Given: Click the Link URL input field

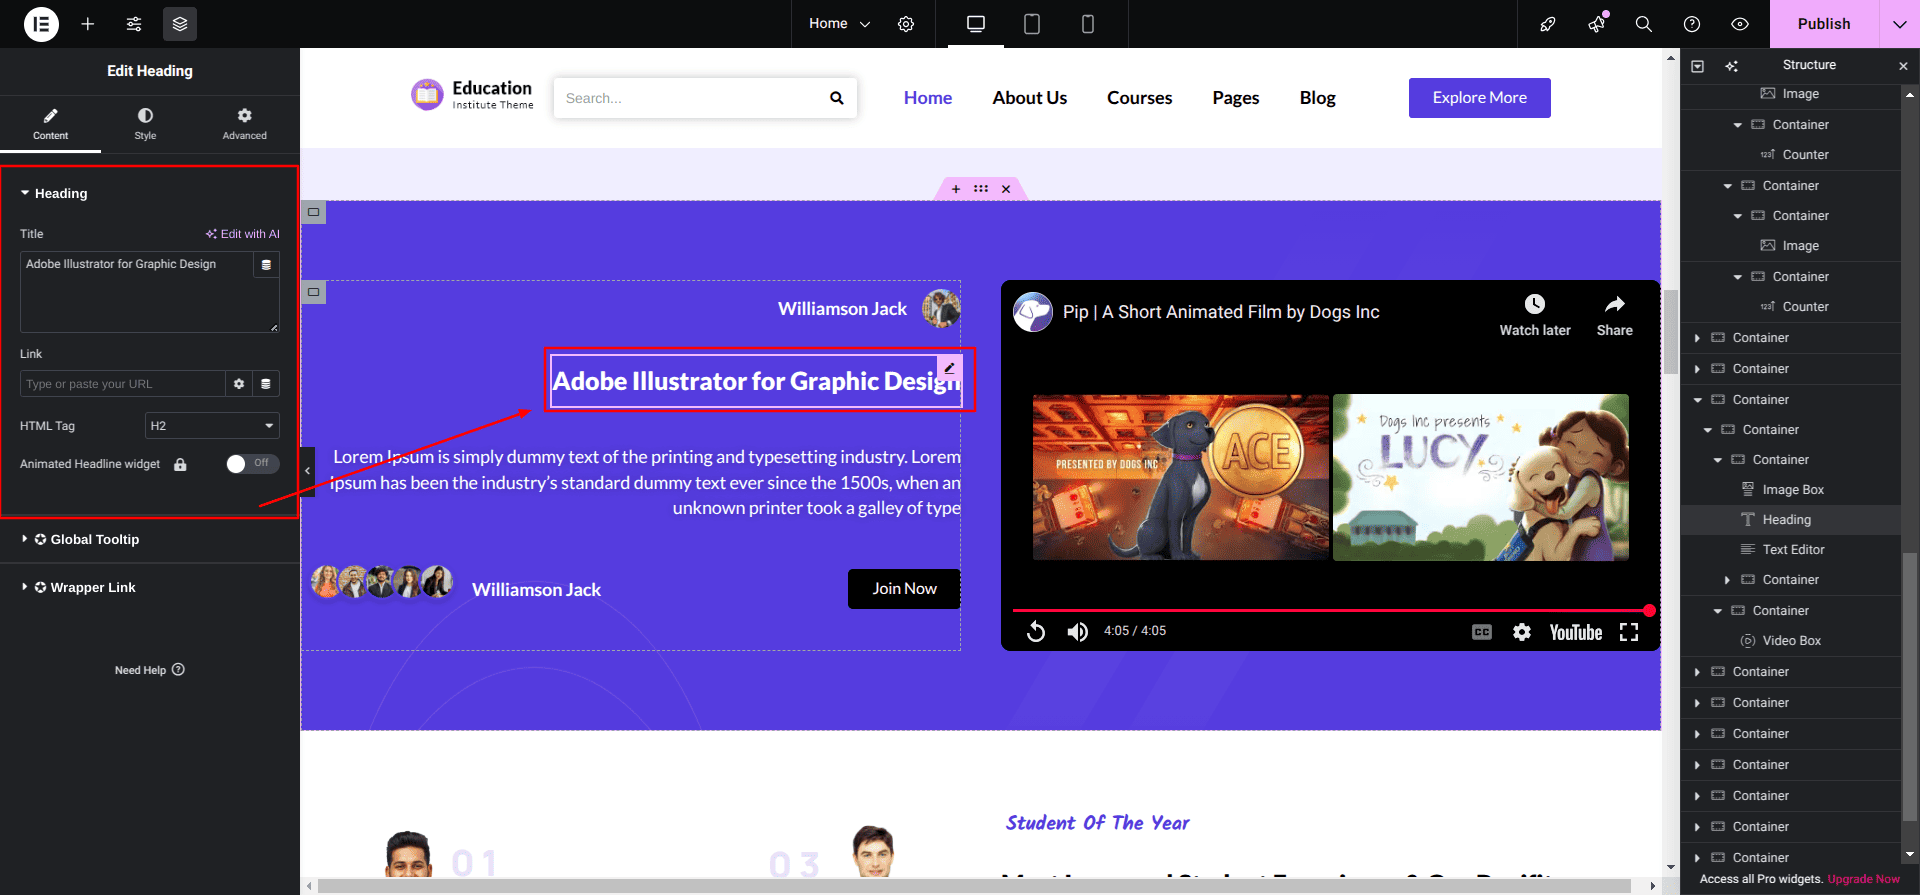Looking at the screenshot, I should tap(122, 384).
